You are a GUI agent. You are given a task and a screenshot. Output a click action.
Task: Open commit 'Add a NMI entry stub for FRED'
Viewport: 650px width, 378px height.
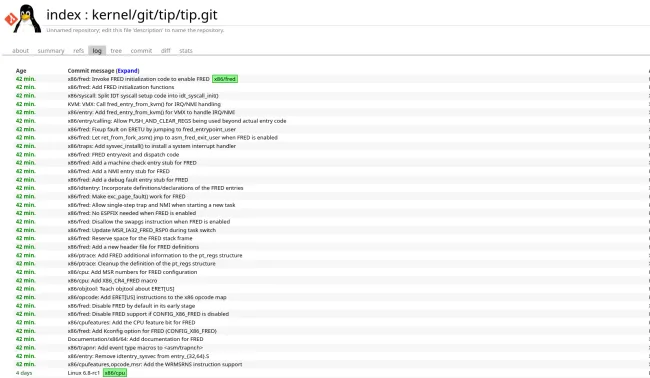119,171
